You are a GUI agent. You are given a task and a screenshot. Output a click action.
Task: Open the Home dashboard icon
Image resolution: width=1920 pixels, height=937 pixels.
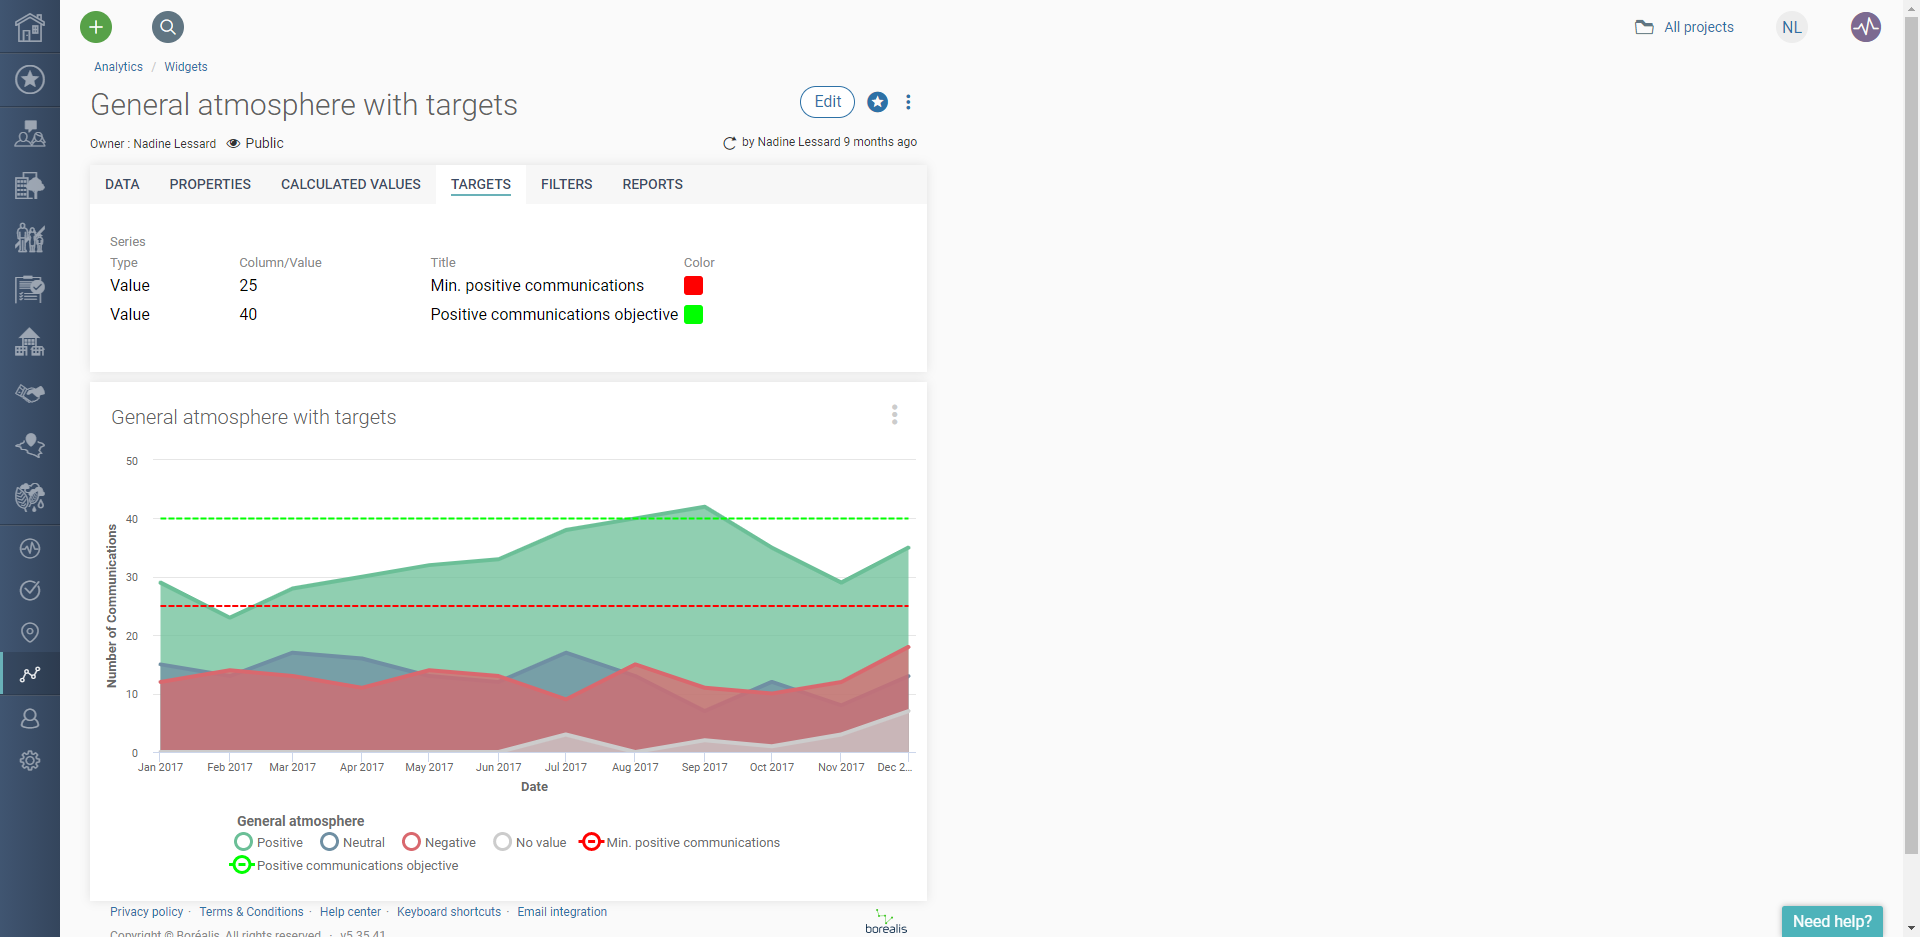(29, 27)
